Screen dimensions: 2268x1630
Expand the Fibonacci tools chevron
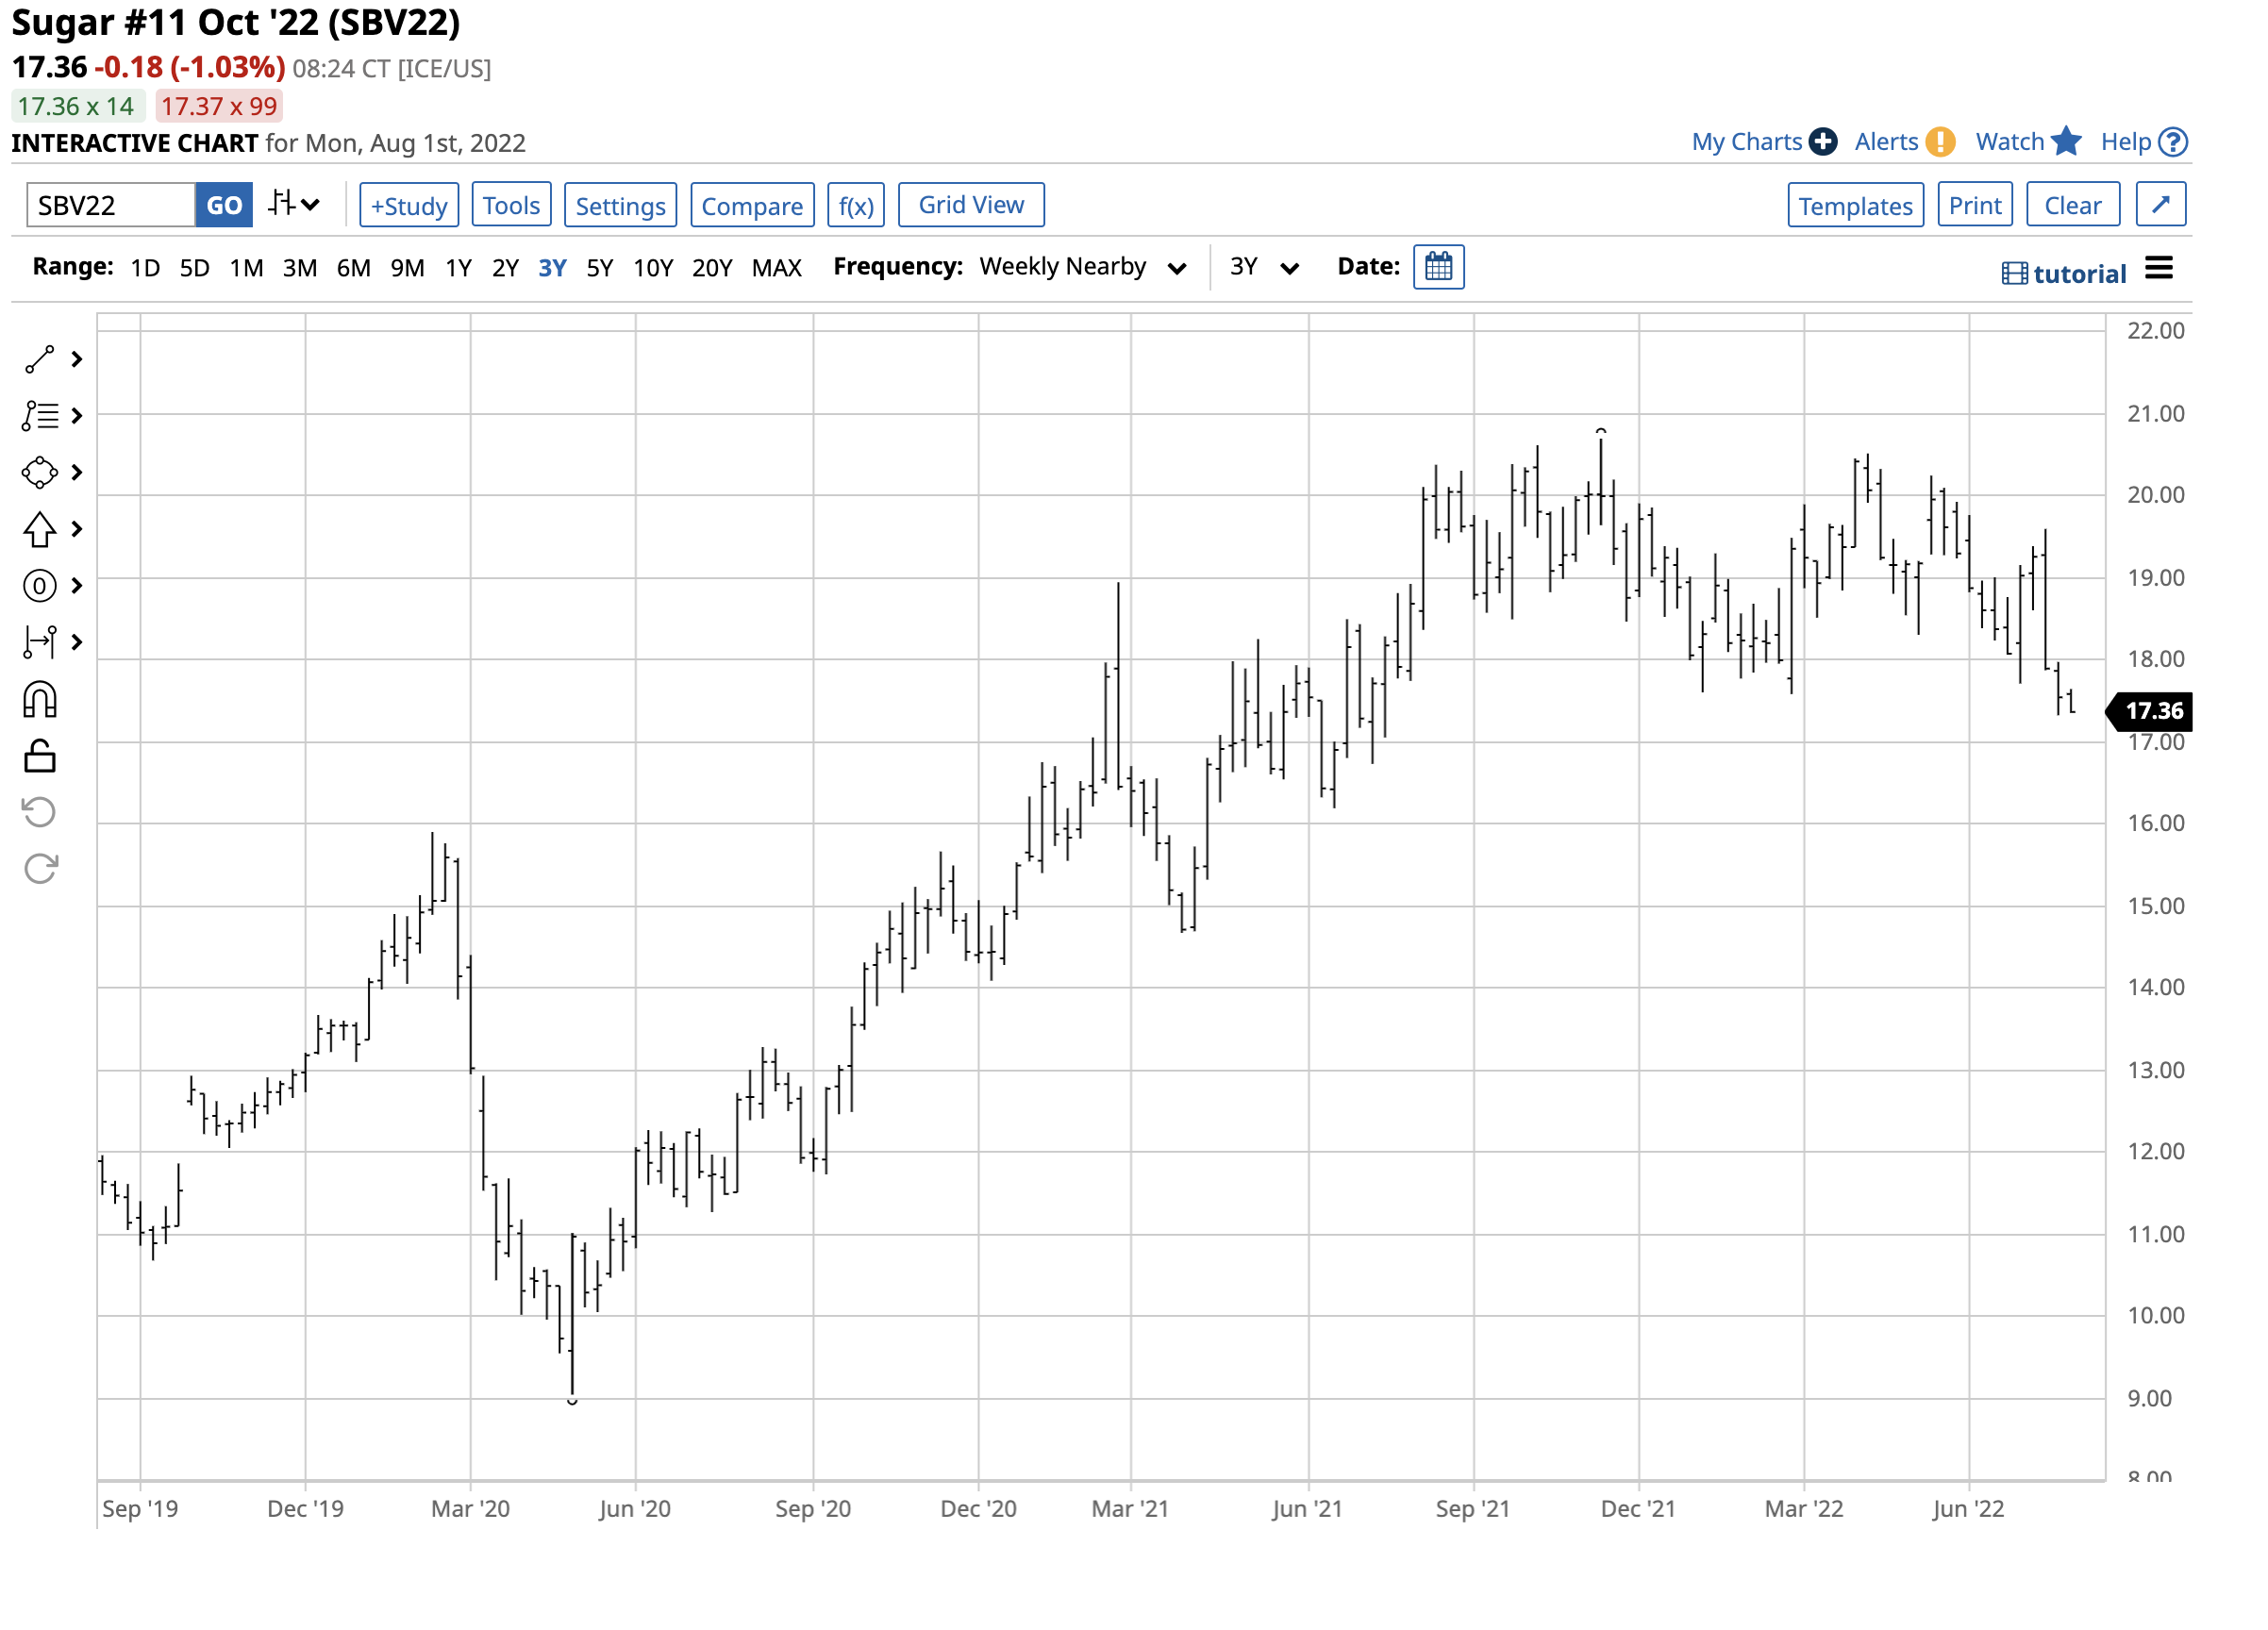pos(77,416)
